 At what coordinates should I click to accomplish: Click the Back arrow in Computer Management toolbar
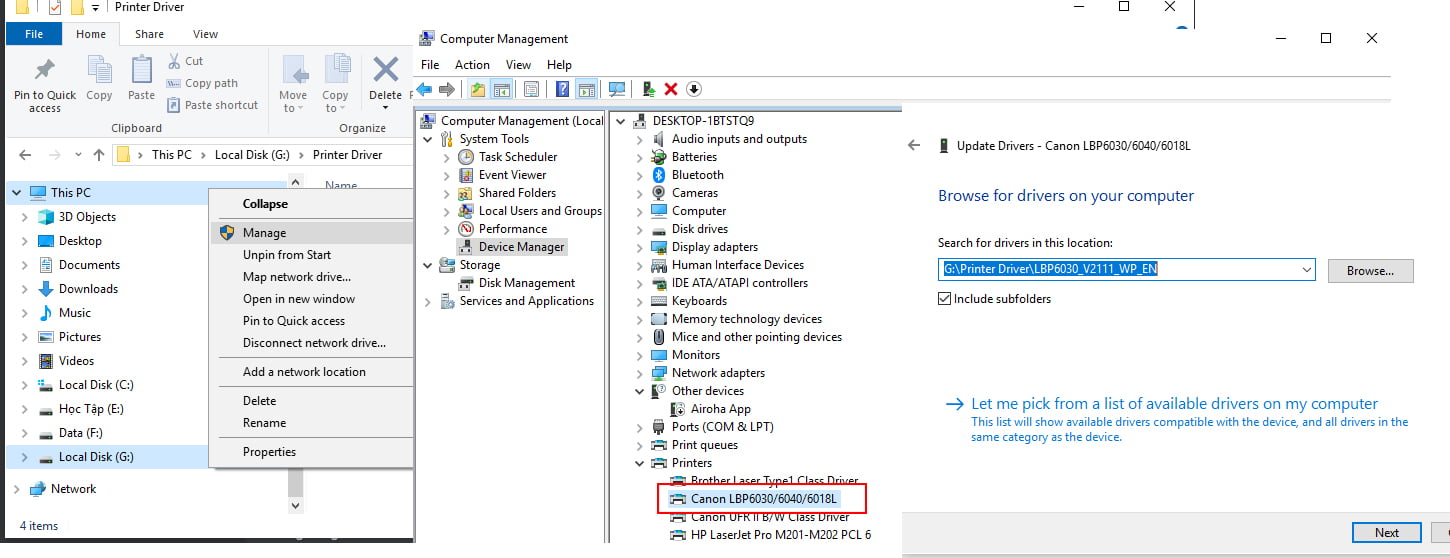click(425, 89)
